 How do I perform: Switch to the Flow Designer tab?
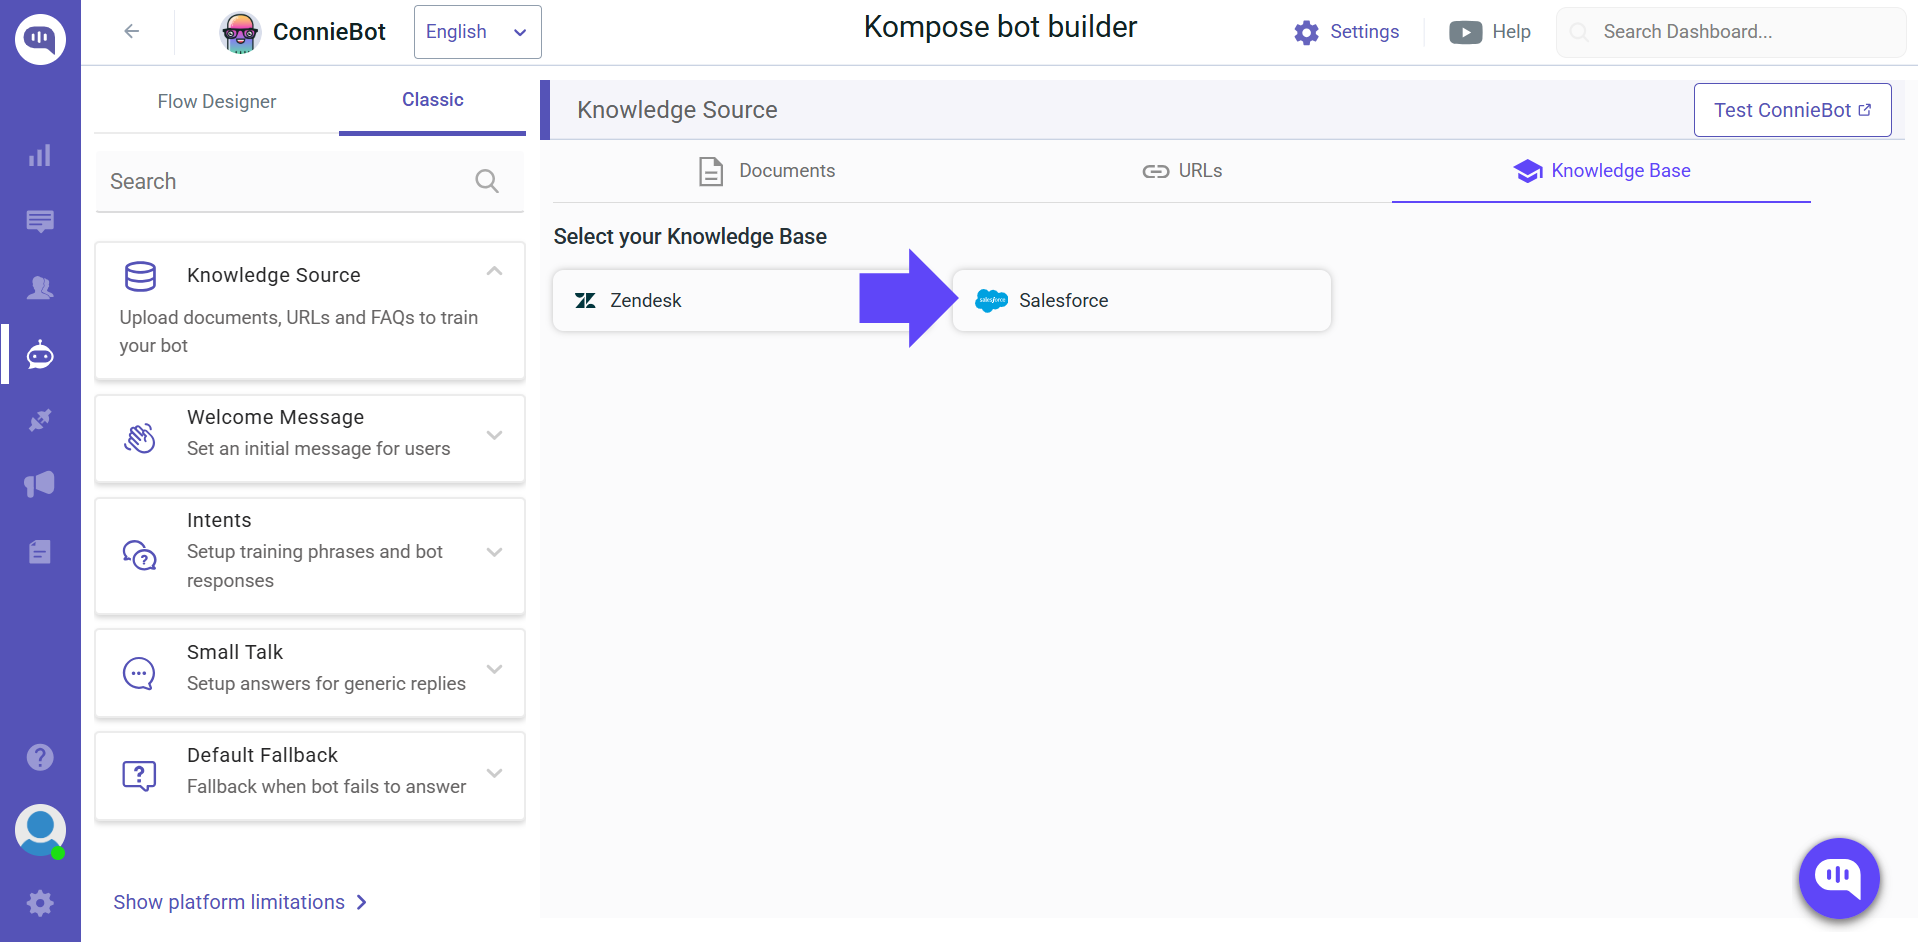216,101
